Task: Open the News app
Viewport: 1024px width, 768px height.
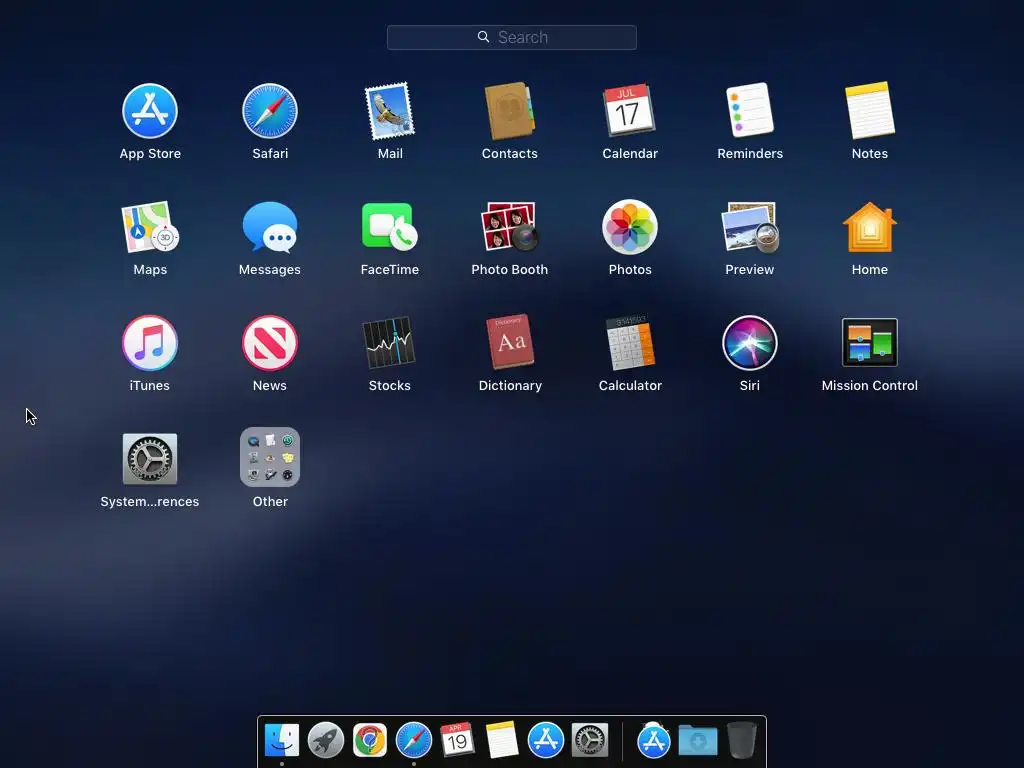Action: tap(270, 343)
